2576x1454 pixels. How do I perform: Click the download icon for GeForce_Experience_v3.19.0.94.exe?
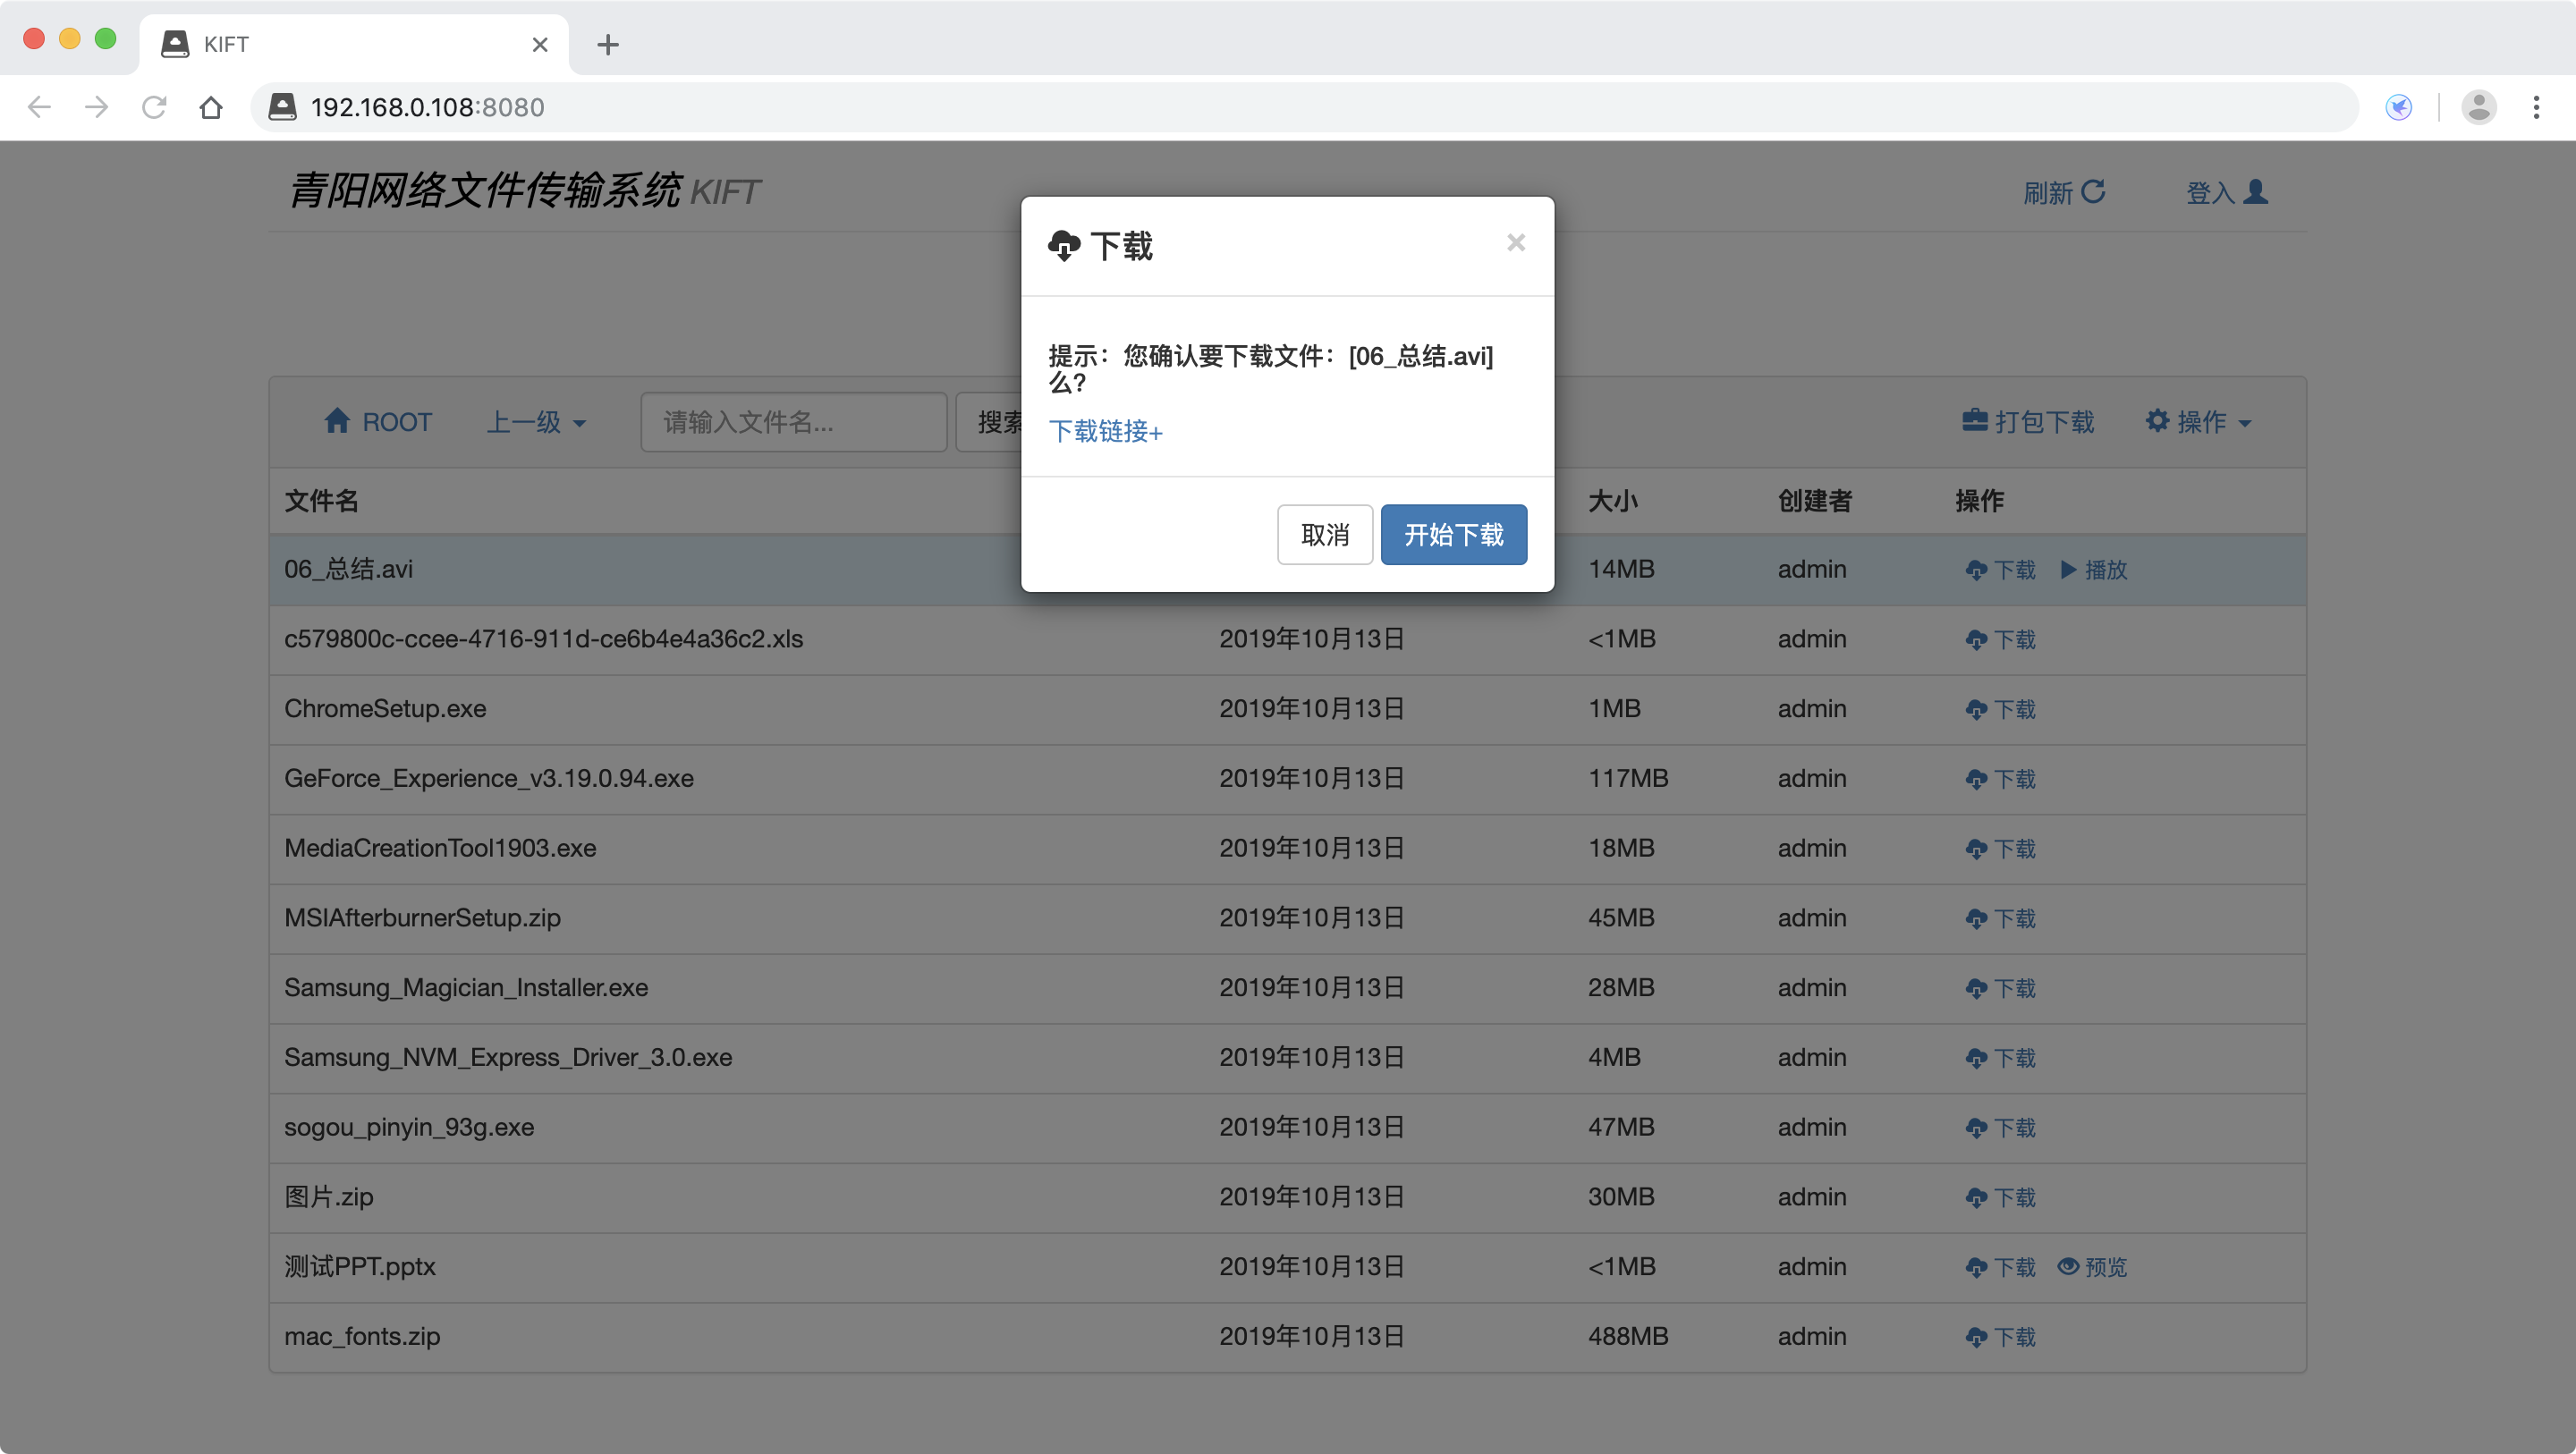[x=1976, y=778]
